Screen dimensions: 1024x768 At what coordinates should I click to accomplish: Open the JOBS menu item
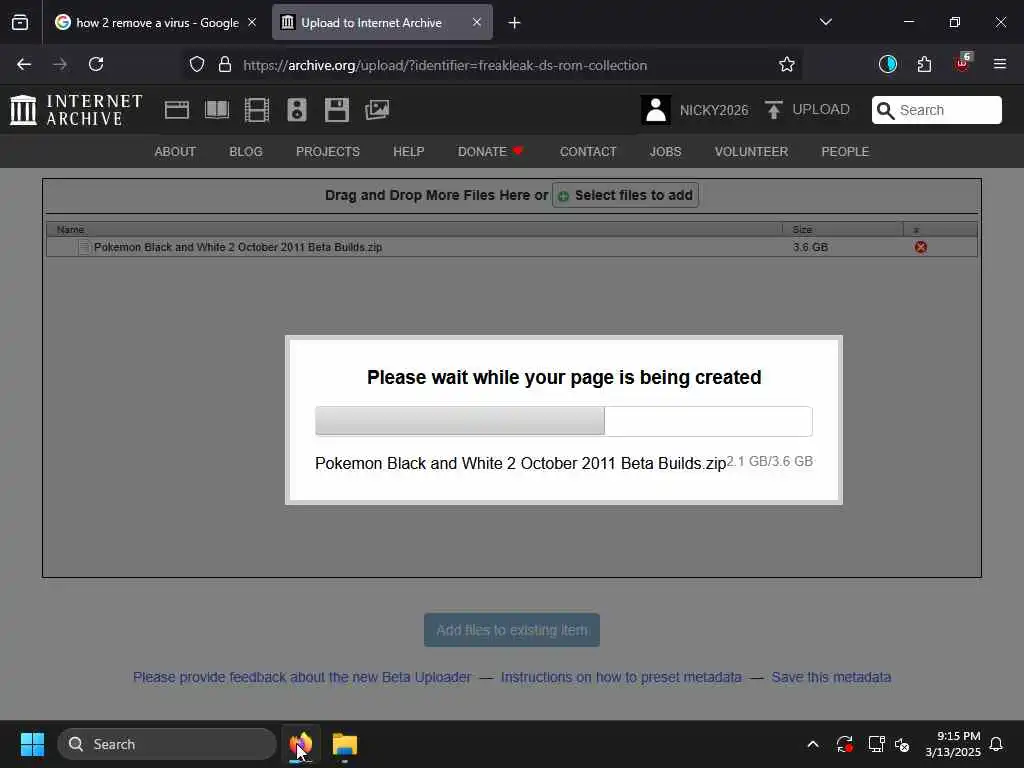tap(665, 152)
